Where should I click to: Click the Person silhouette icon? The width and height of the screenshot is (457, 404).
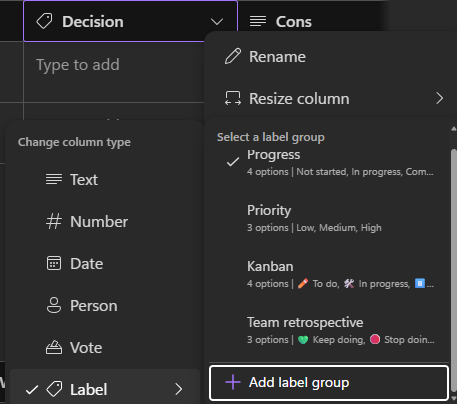pos(54,305)
